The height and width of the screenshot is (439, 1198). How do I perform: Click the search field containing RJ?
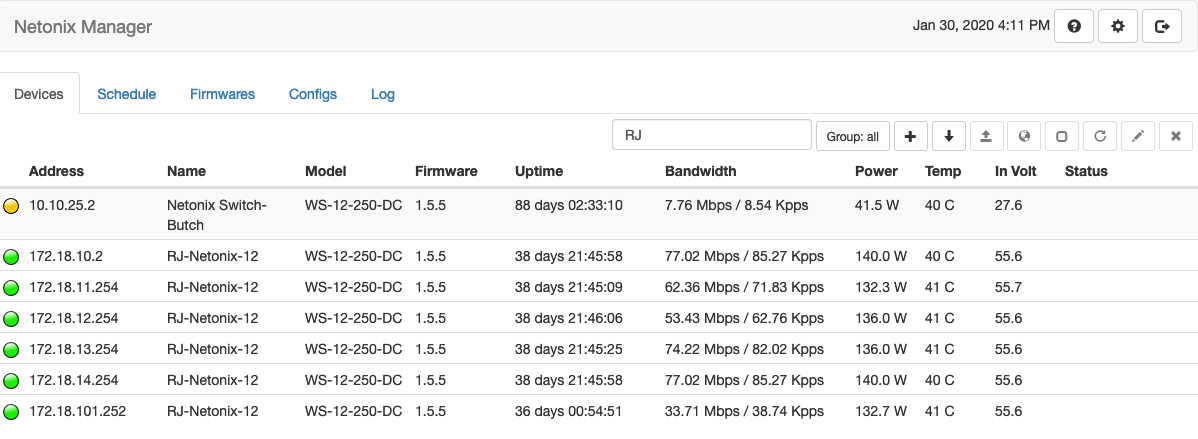[711, 135]
